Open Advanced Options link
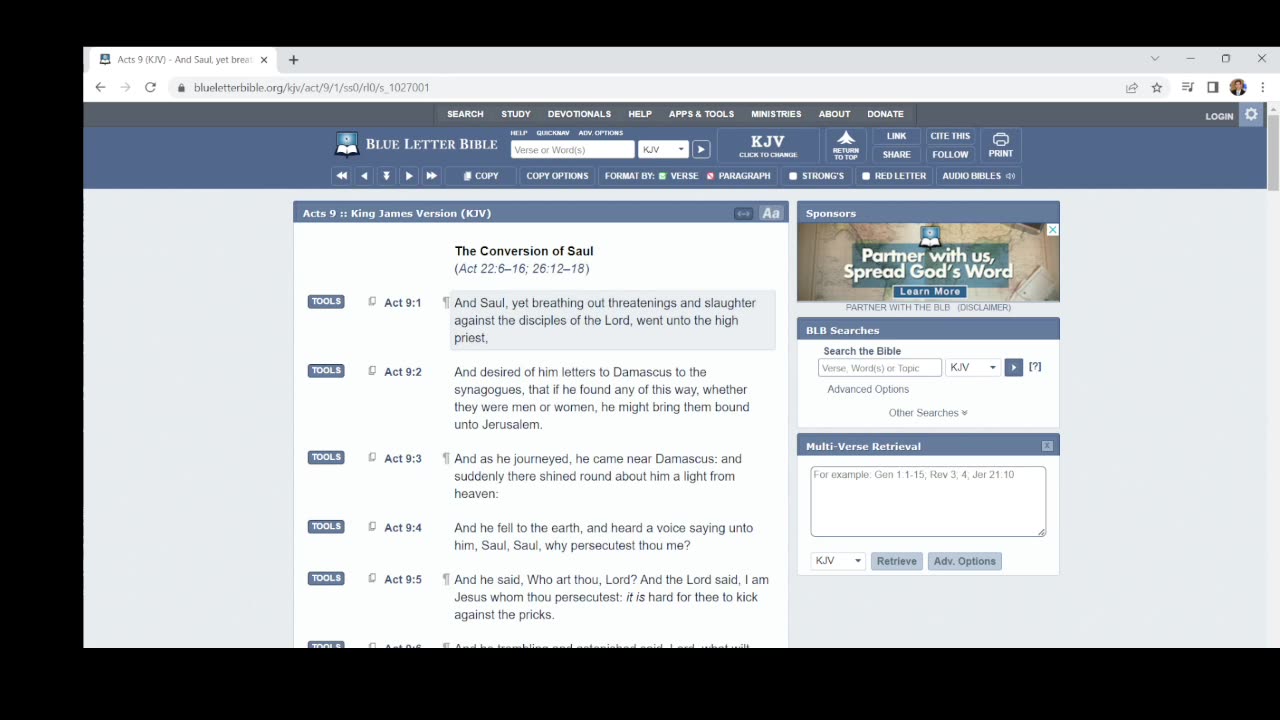Viewport: 1280px width, 720px height. (868, 389)
